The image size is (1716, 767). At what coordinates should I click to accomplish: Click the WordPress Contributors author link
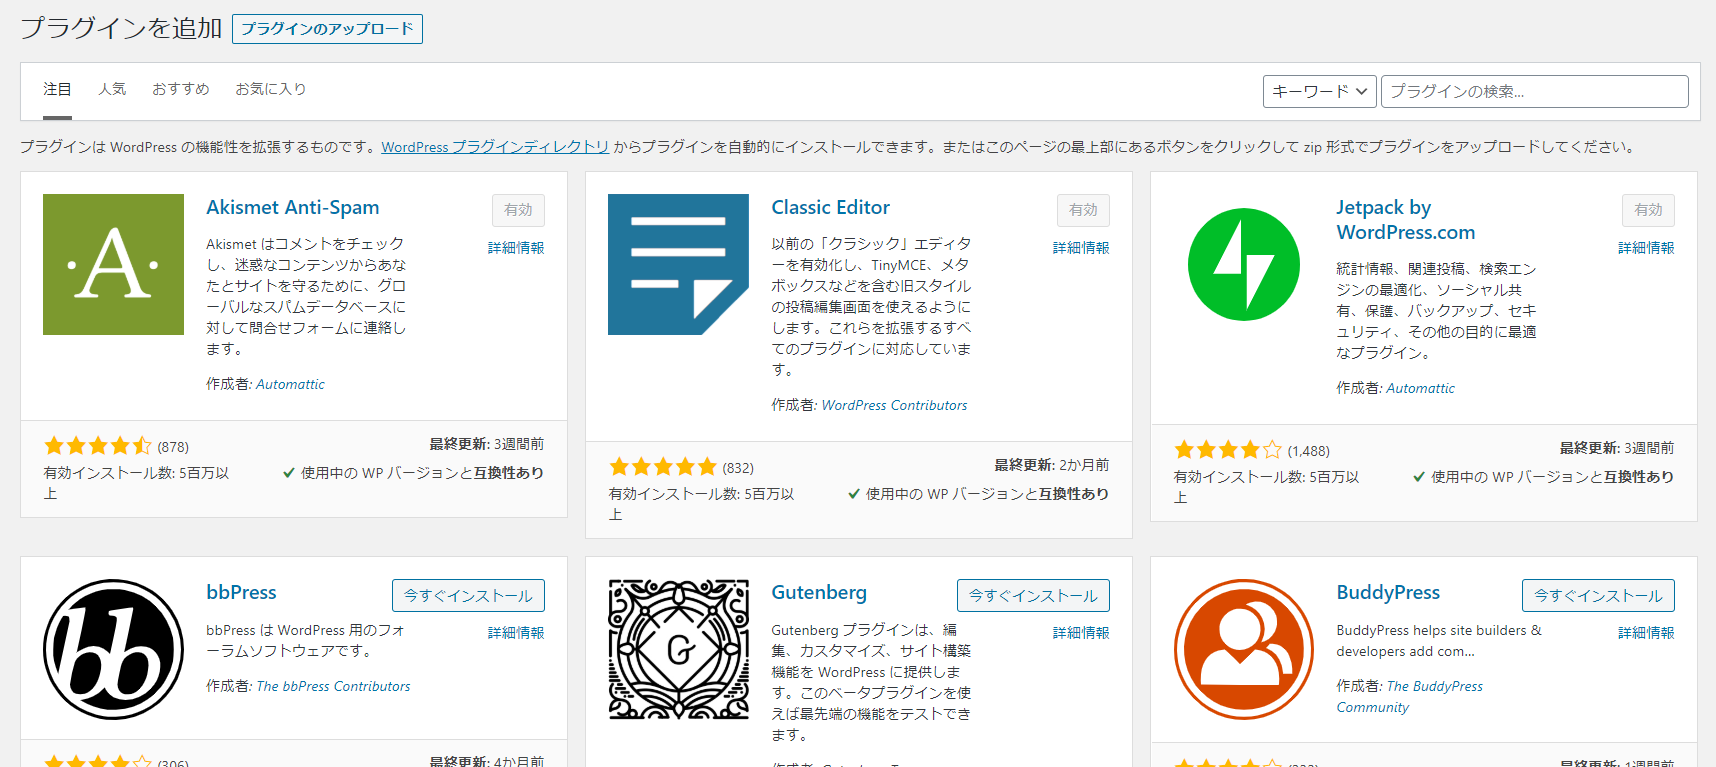[x=894, y=405]
